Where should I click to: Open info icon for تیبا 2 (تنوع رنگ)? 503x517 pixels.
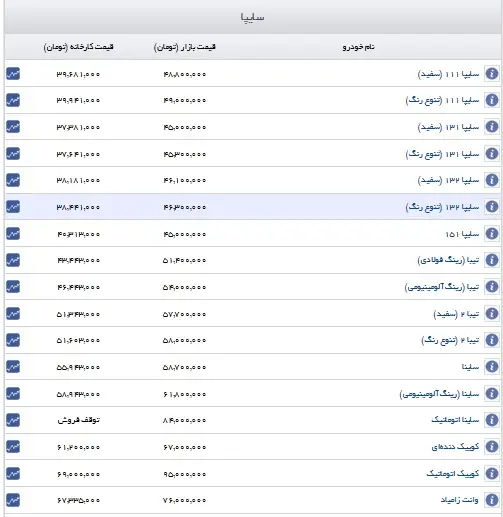492,340
